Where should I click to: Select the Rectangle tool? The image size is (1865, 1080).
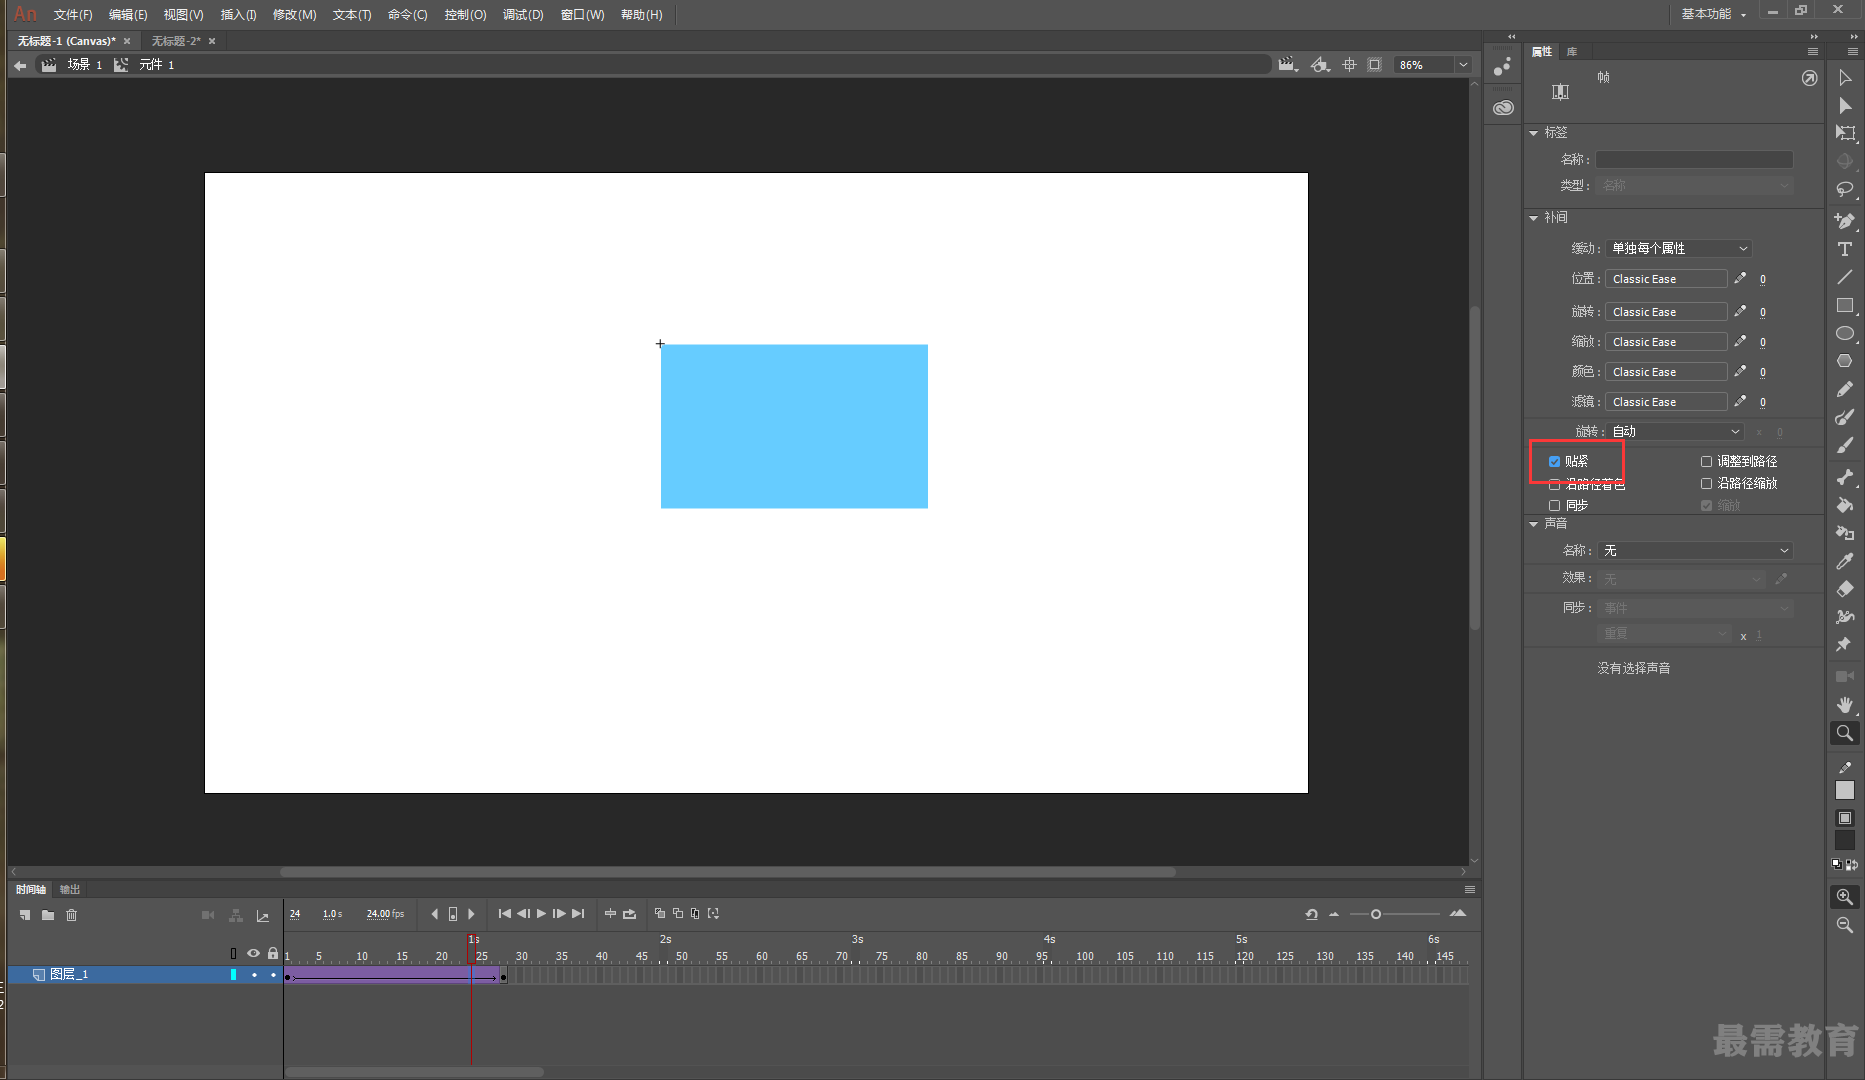click(x=1845, y=305)
